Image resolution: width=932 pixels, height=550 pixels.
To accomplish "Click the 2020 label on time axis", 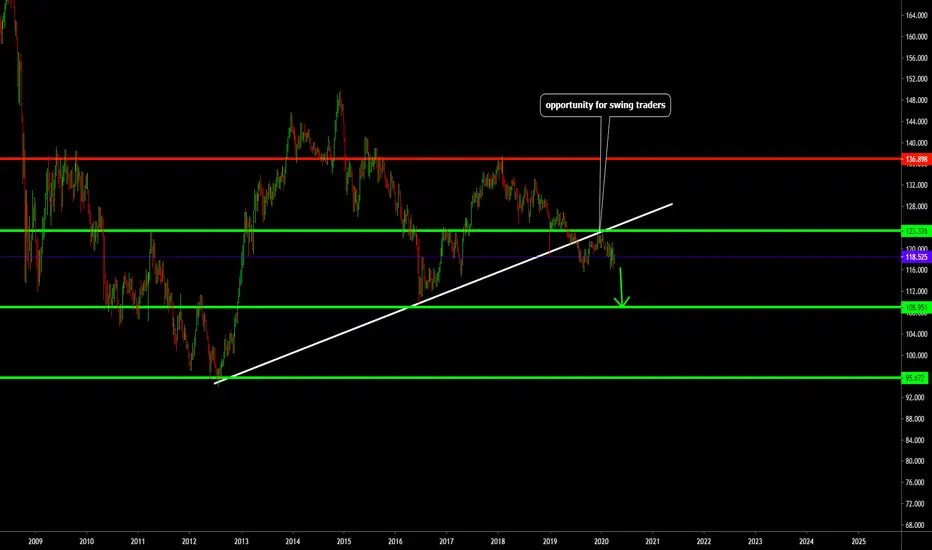I will coord(601,541).
